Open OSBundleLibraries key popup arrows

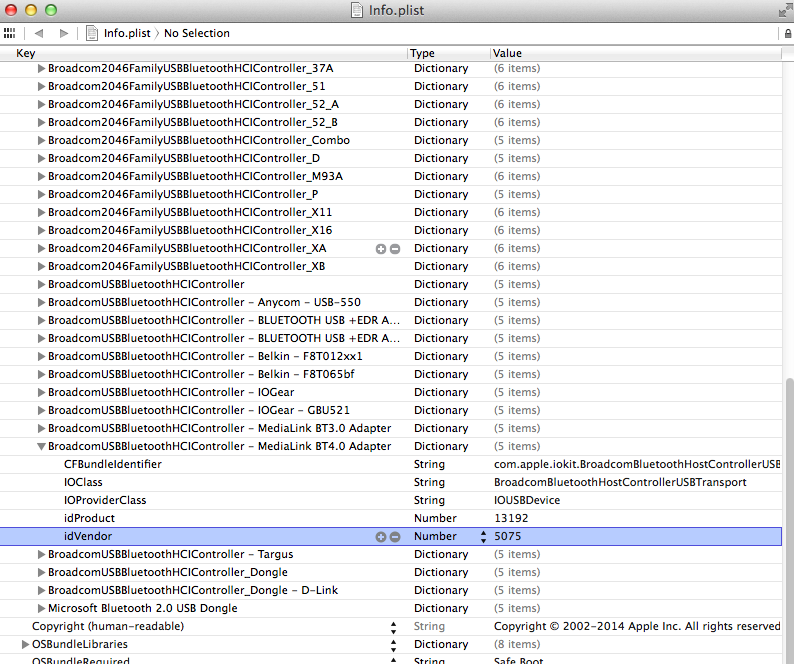click(x=393, y=646)
